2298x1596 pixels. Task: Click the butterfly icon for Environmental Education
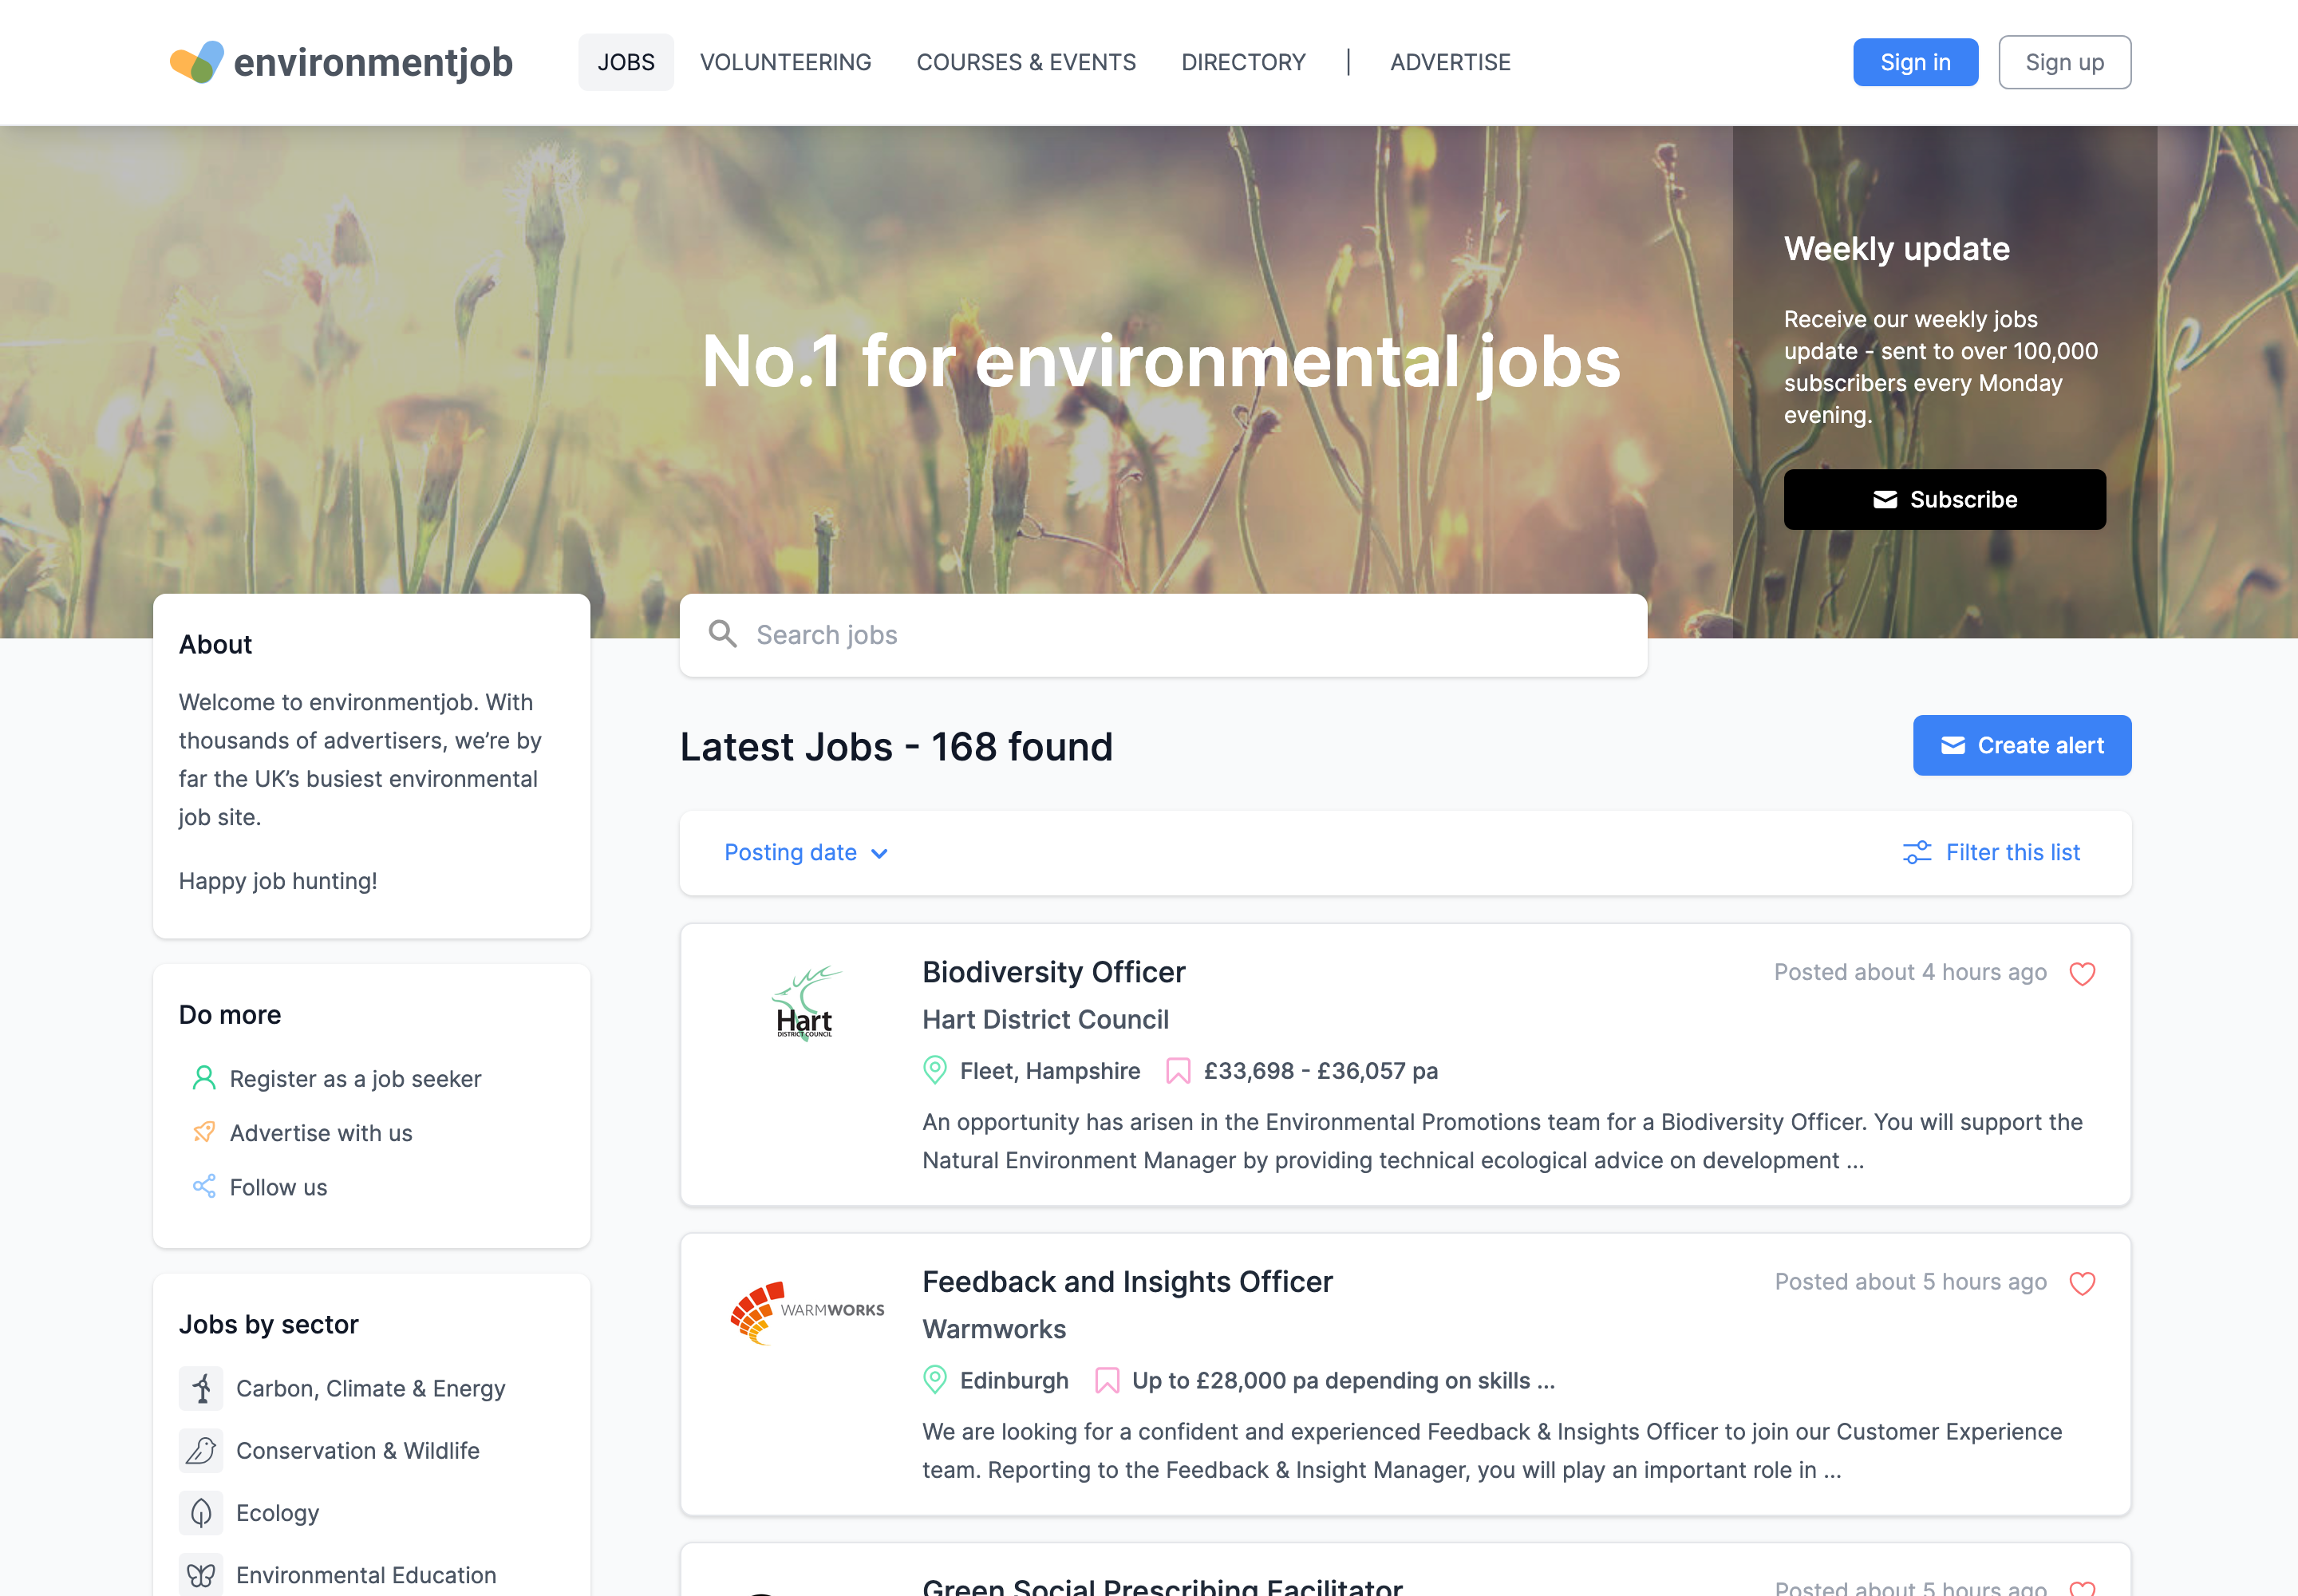coord(201,1575)
